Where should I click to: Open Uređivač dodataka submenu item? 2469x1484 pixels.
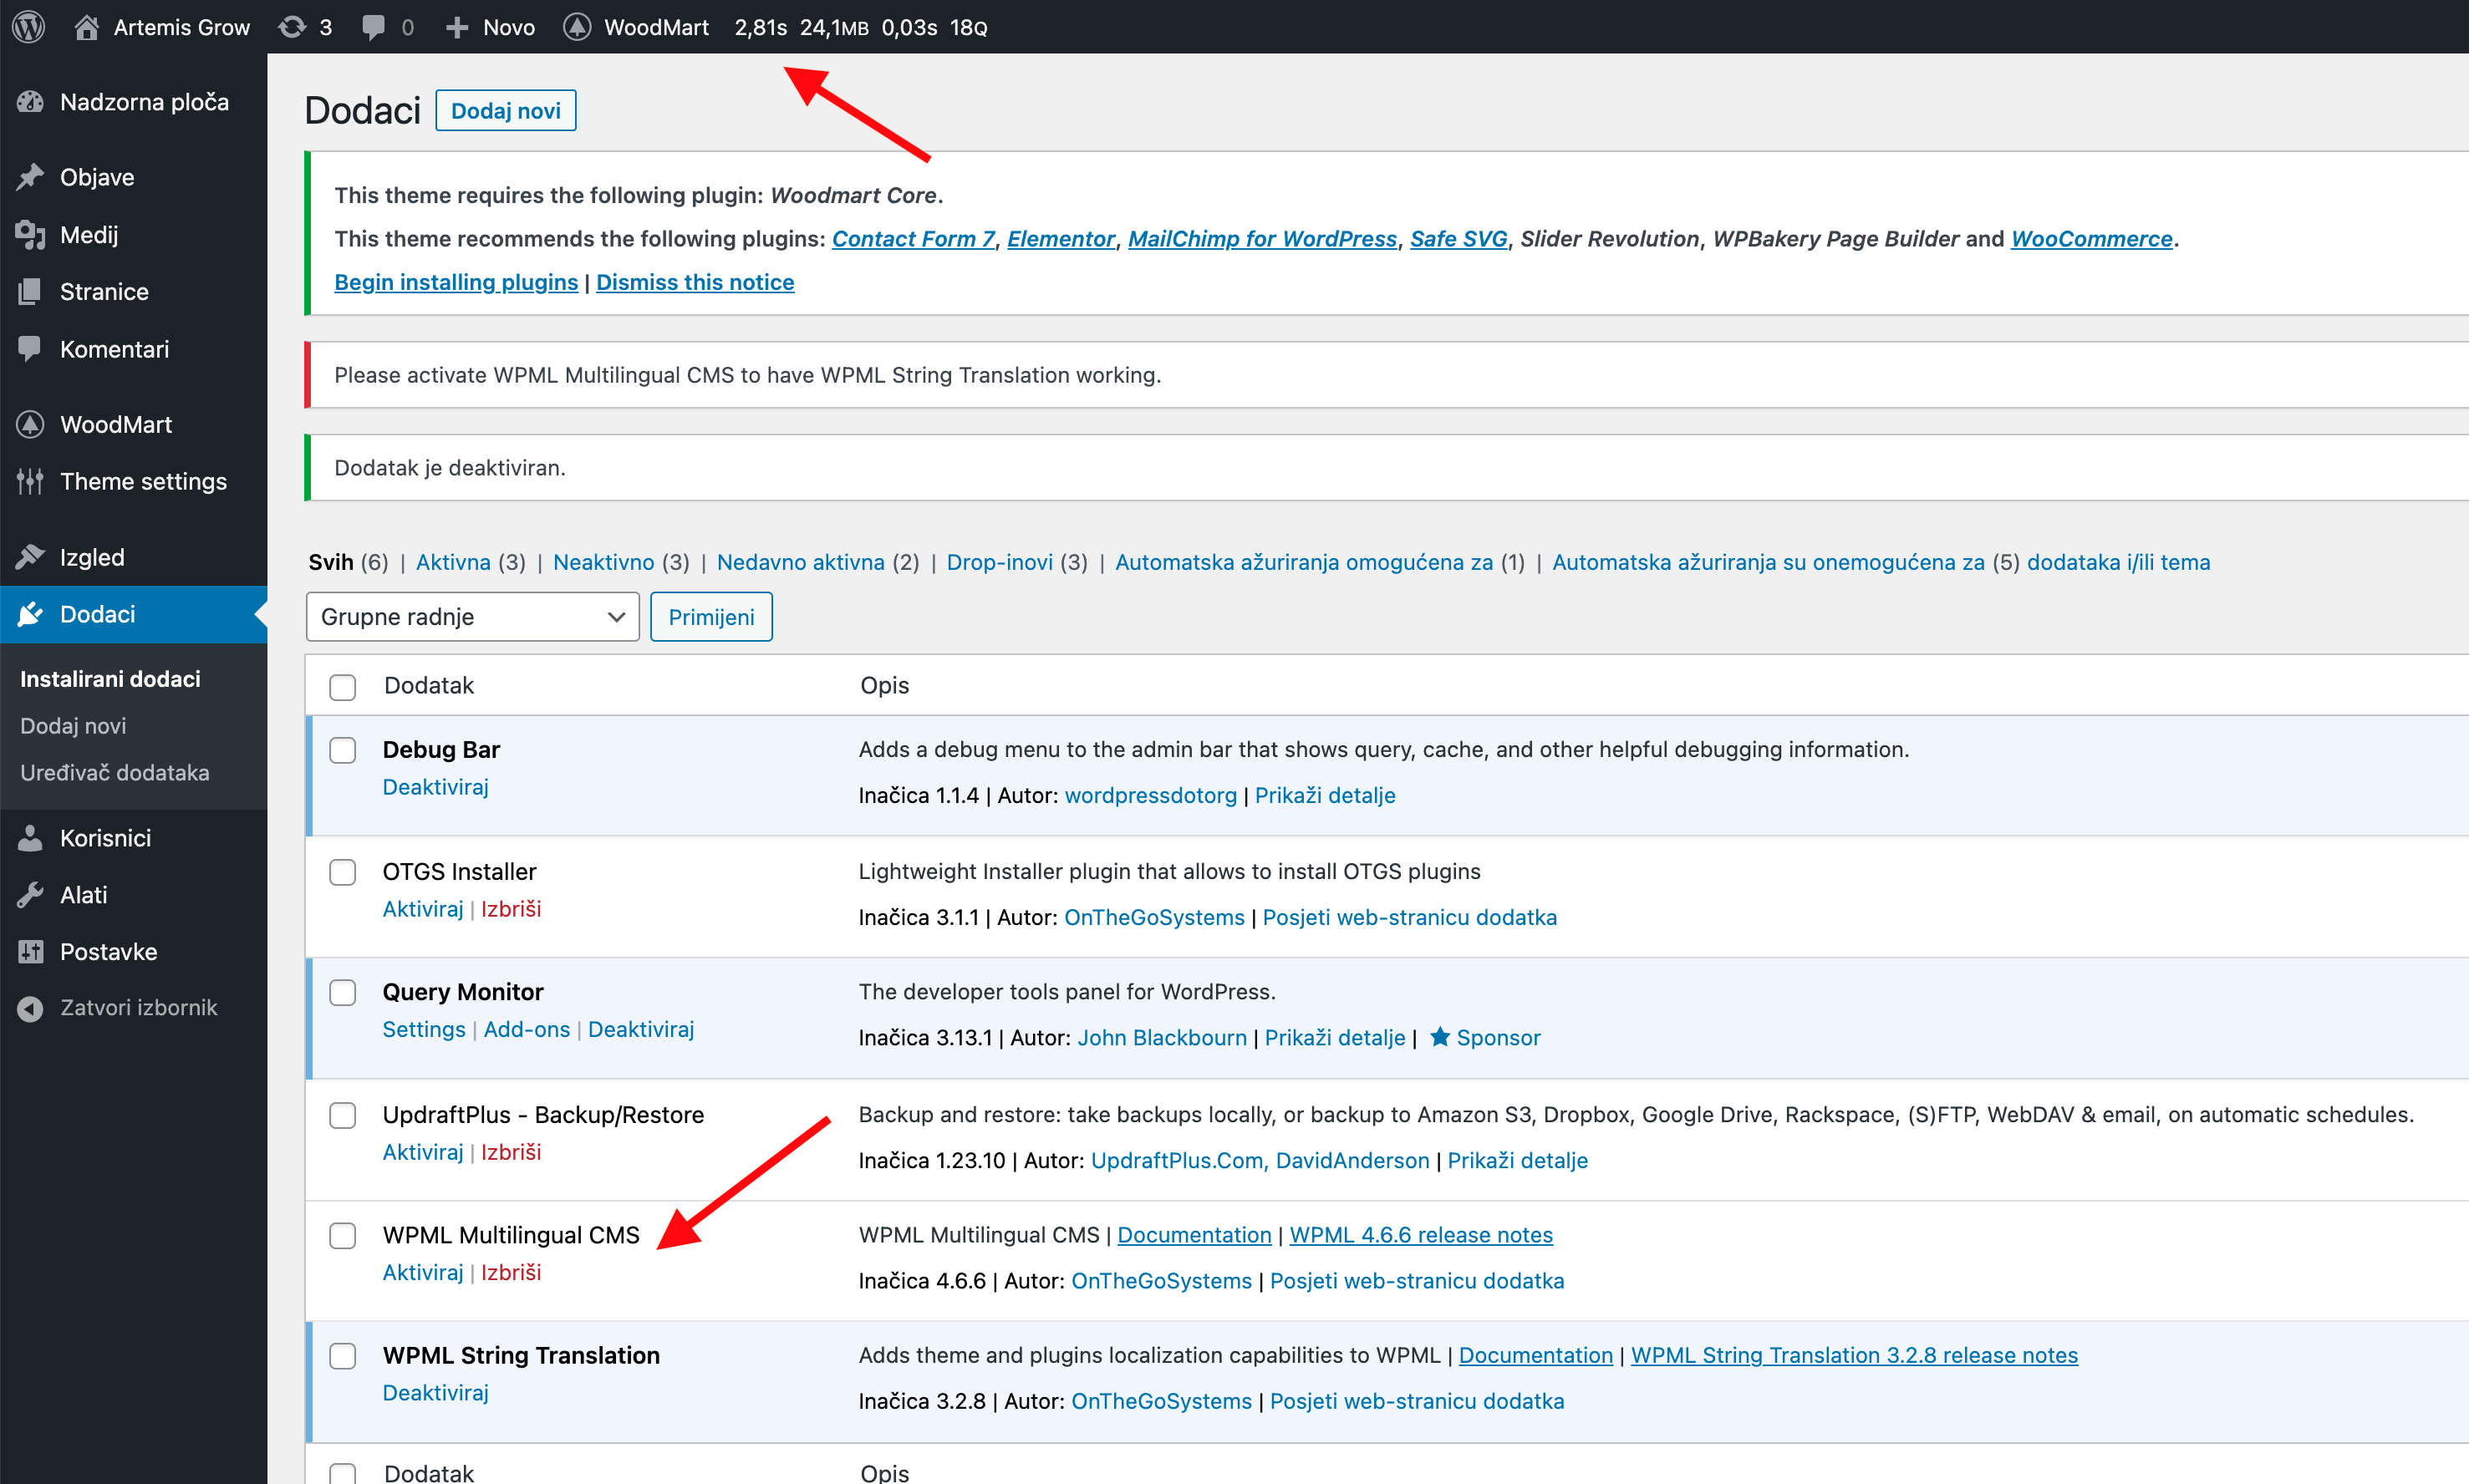[x=115, y=773]
